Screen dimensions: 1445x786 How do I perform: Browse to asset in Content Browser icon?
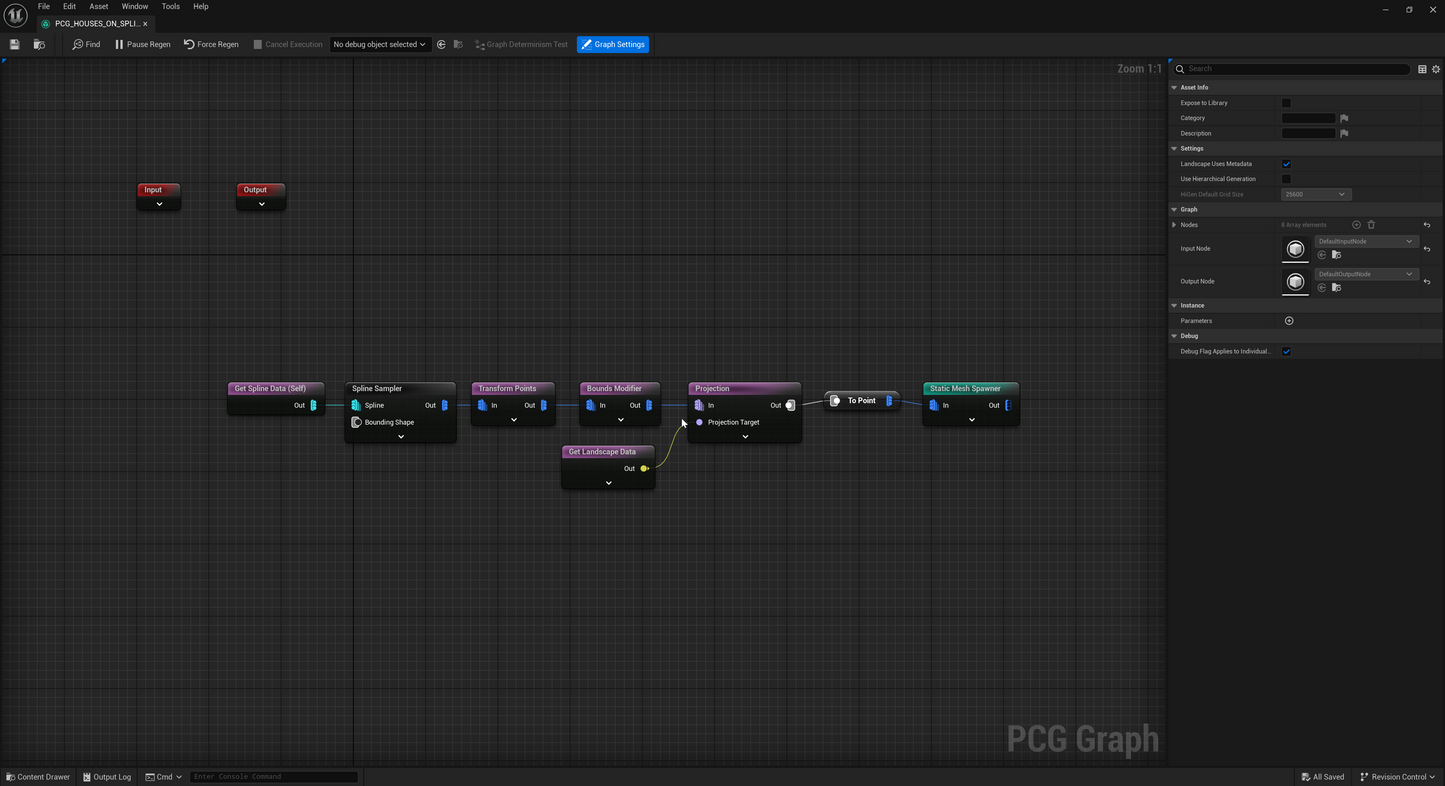(x=39, y=44)
